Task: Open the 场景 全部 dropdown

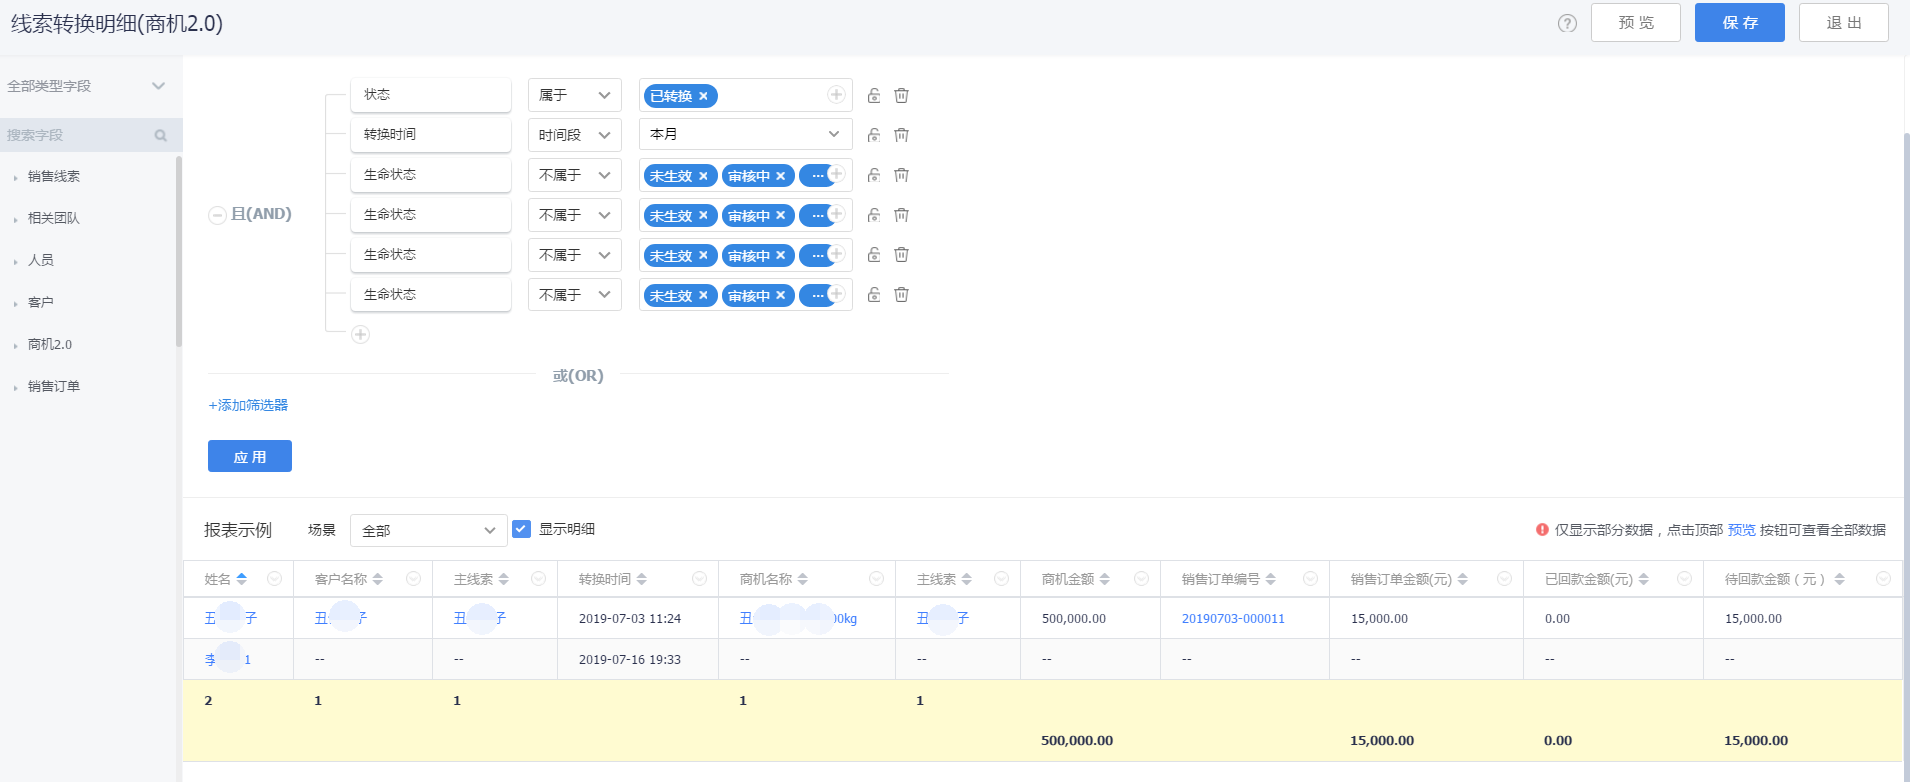Action: [428, 530]
